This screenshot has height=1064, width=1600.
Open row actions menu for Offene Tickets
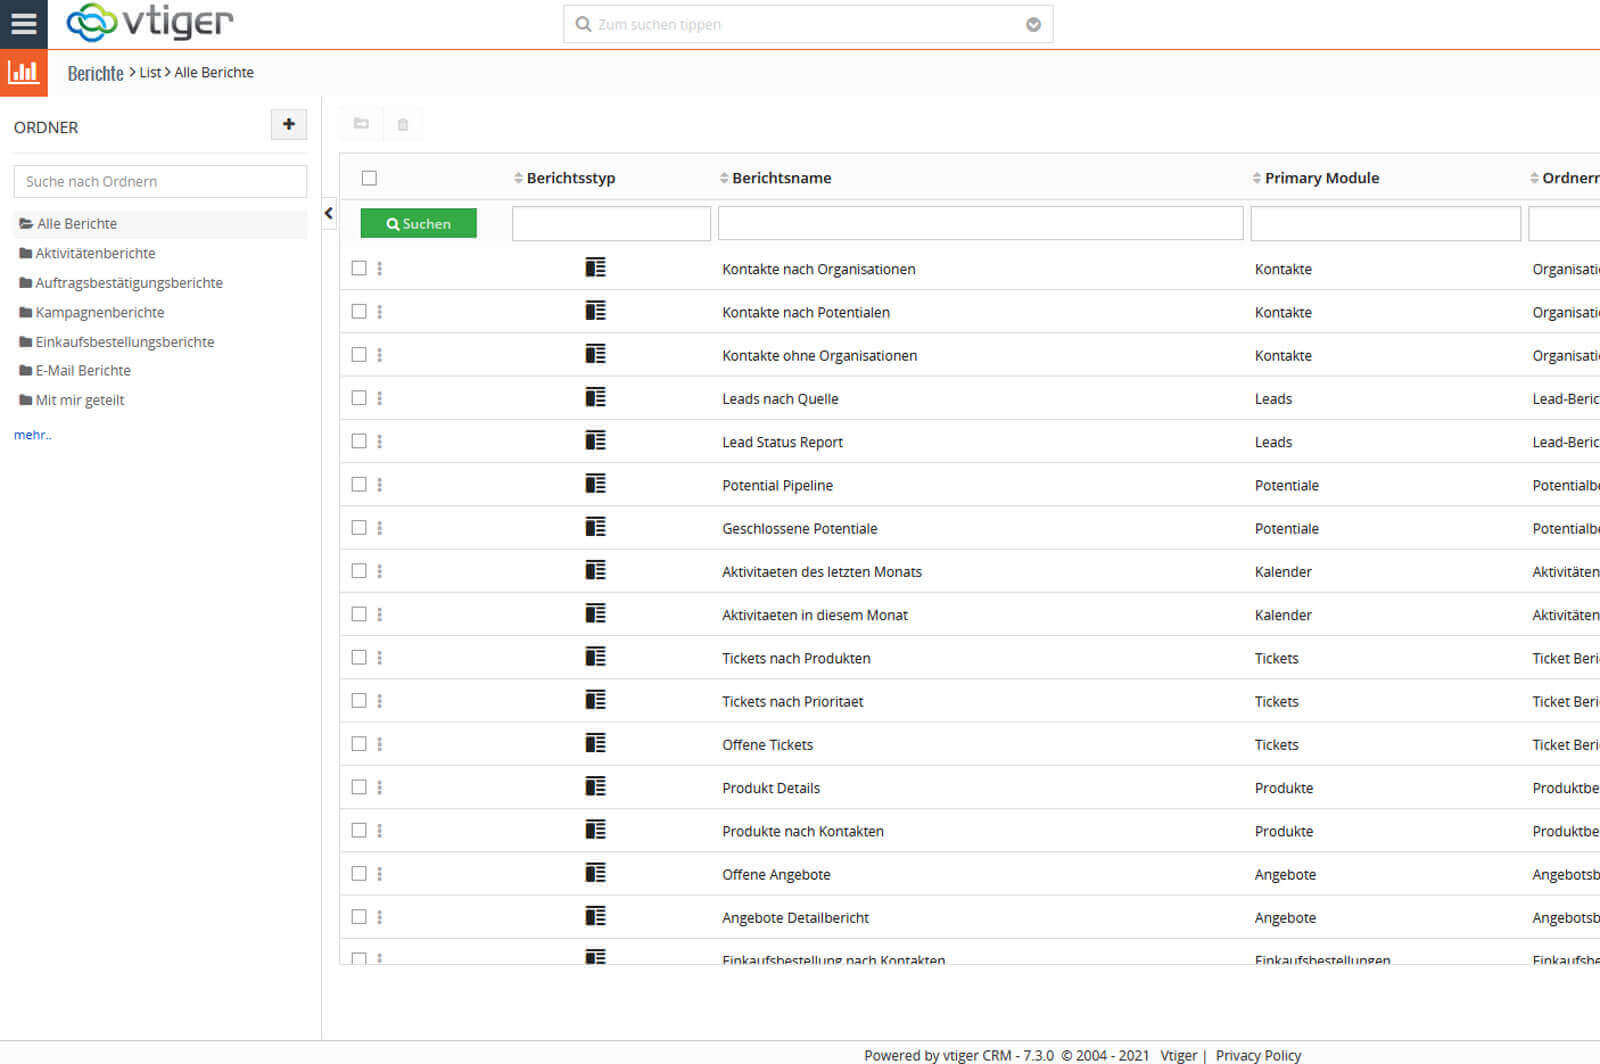(x=380, y=745)
